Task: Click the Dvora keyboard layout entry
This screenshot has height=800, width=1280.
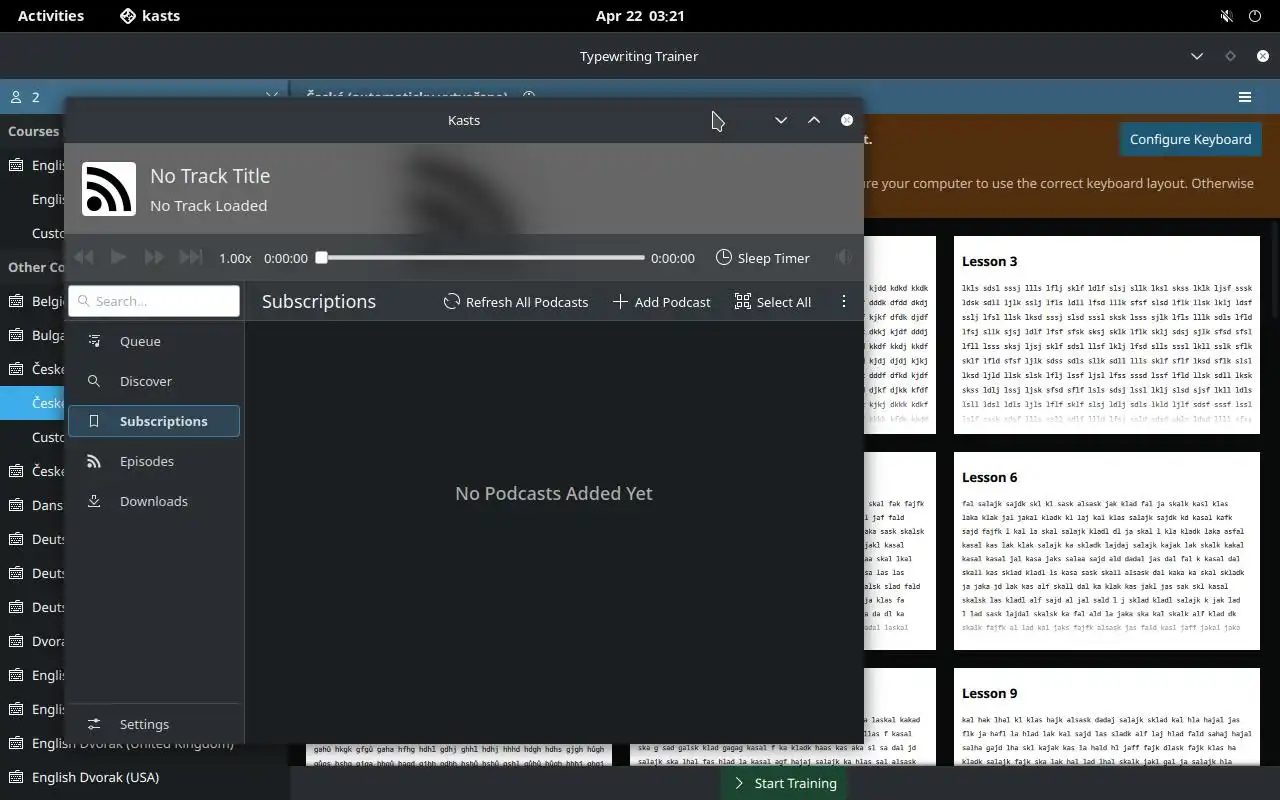Action: tap(32, 641)
